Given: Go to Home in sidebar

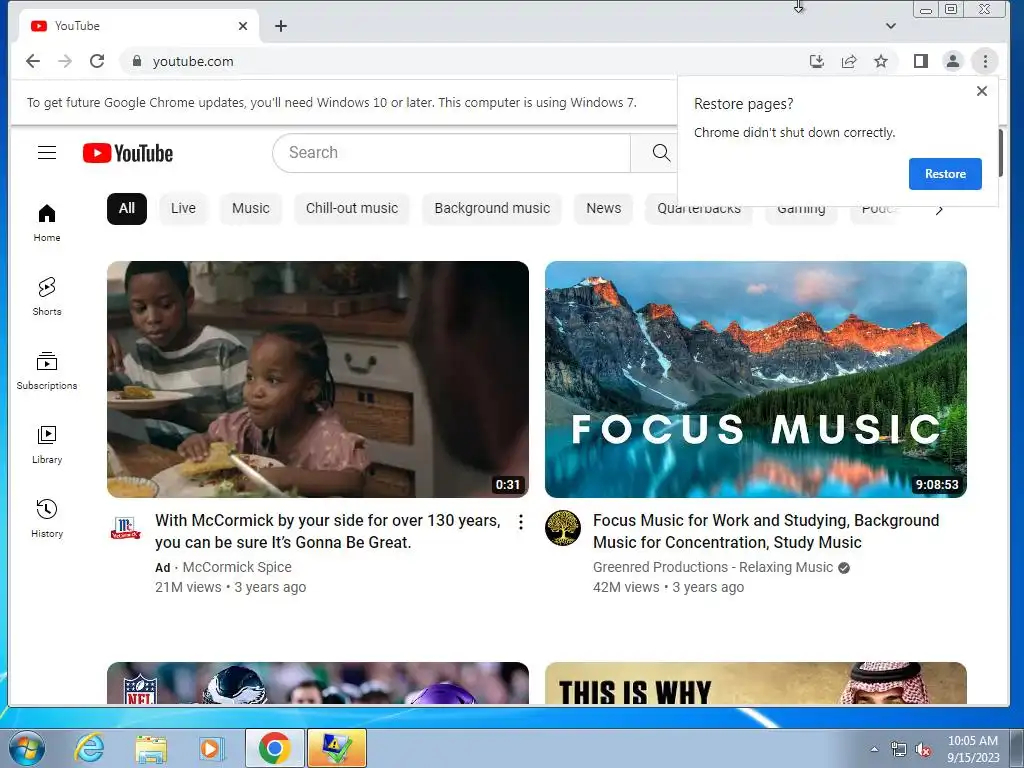Looking at the screenshot, I should pos(47,222).
